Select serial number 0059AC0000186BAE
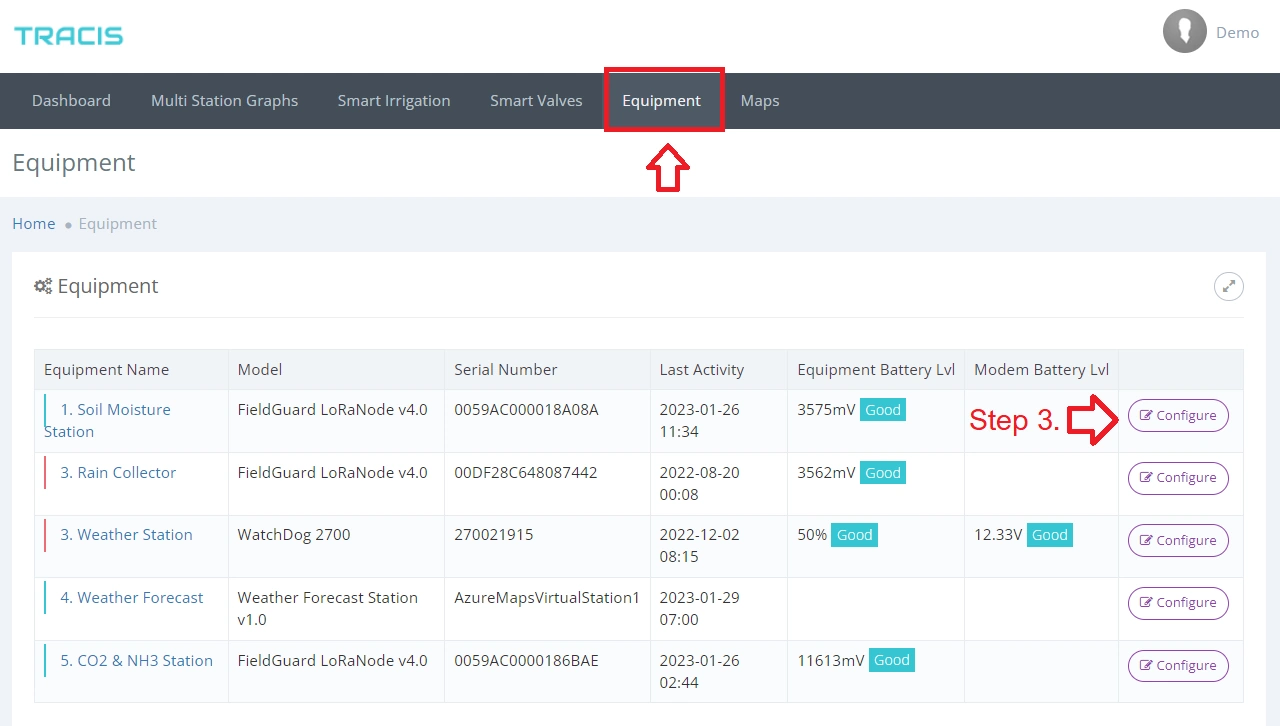1280x726 pixels. [x=526, y=661]
